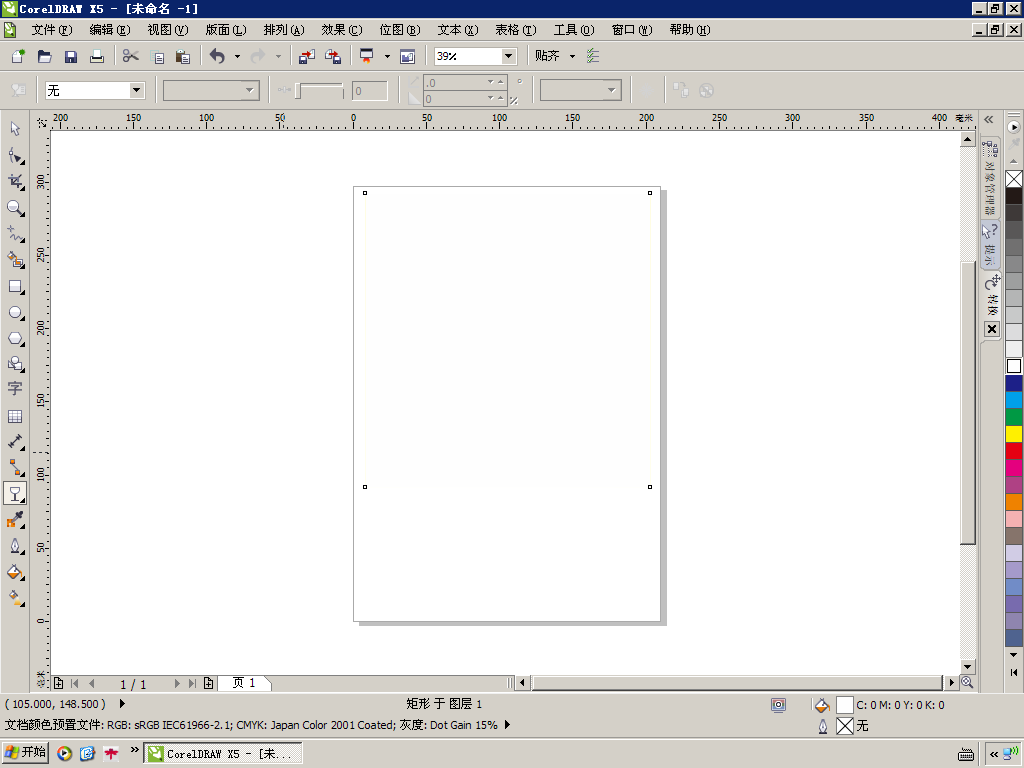Open the 工具(O) menu
Screen dimensions: 1024x768
pos(574,30)
